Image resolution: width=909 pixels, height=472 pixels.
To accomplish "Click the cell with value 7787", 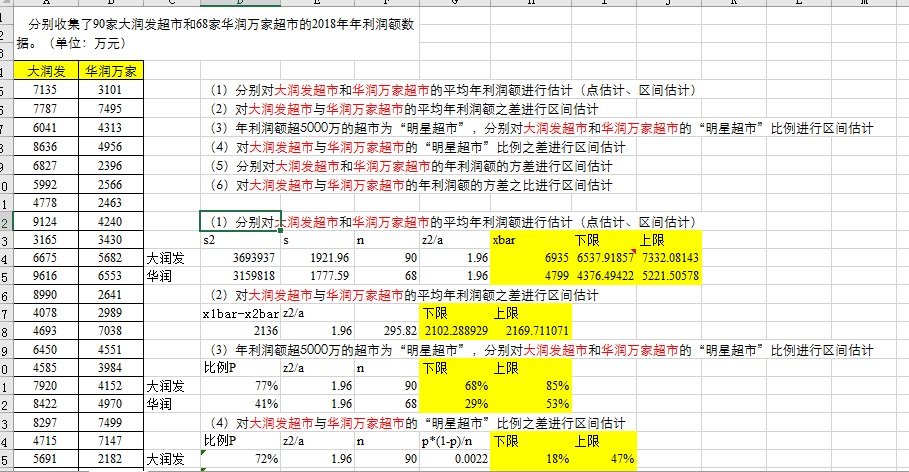I will point(46,109).
